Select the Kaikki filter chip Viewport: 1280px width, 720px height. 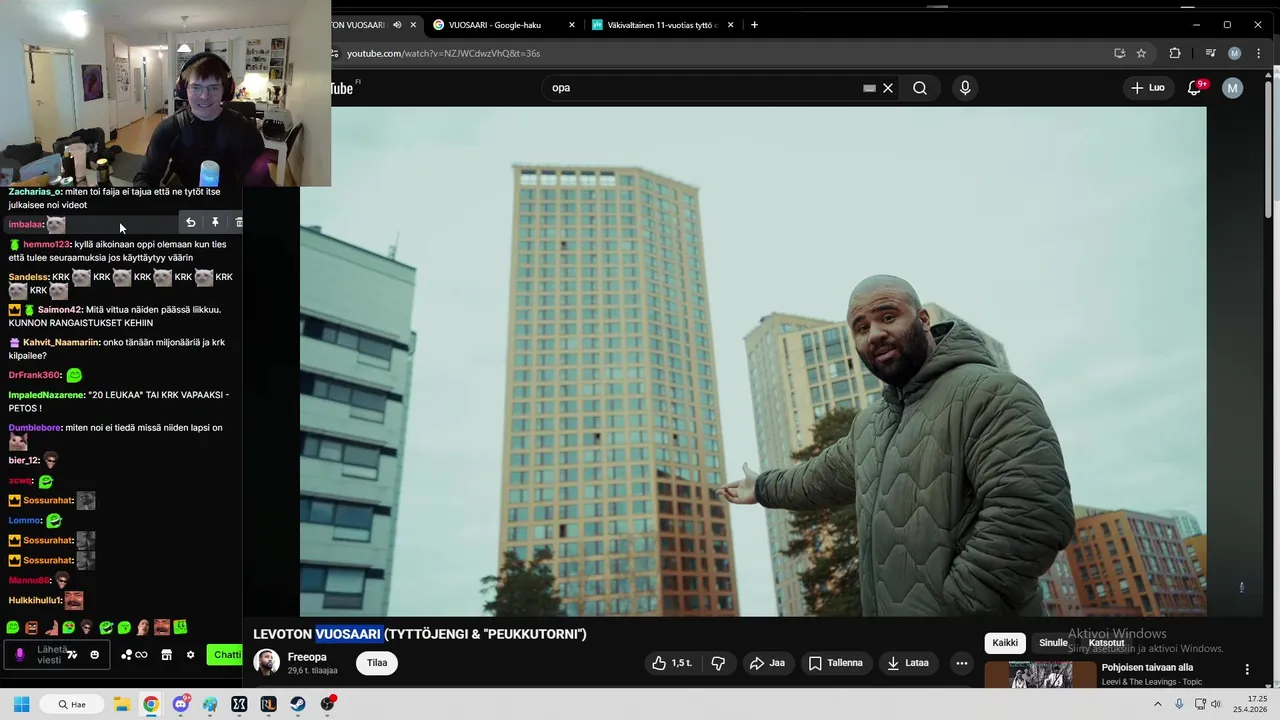(x=1005, y=643)
